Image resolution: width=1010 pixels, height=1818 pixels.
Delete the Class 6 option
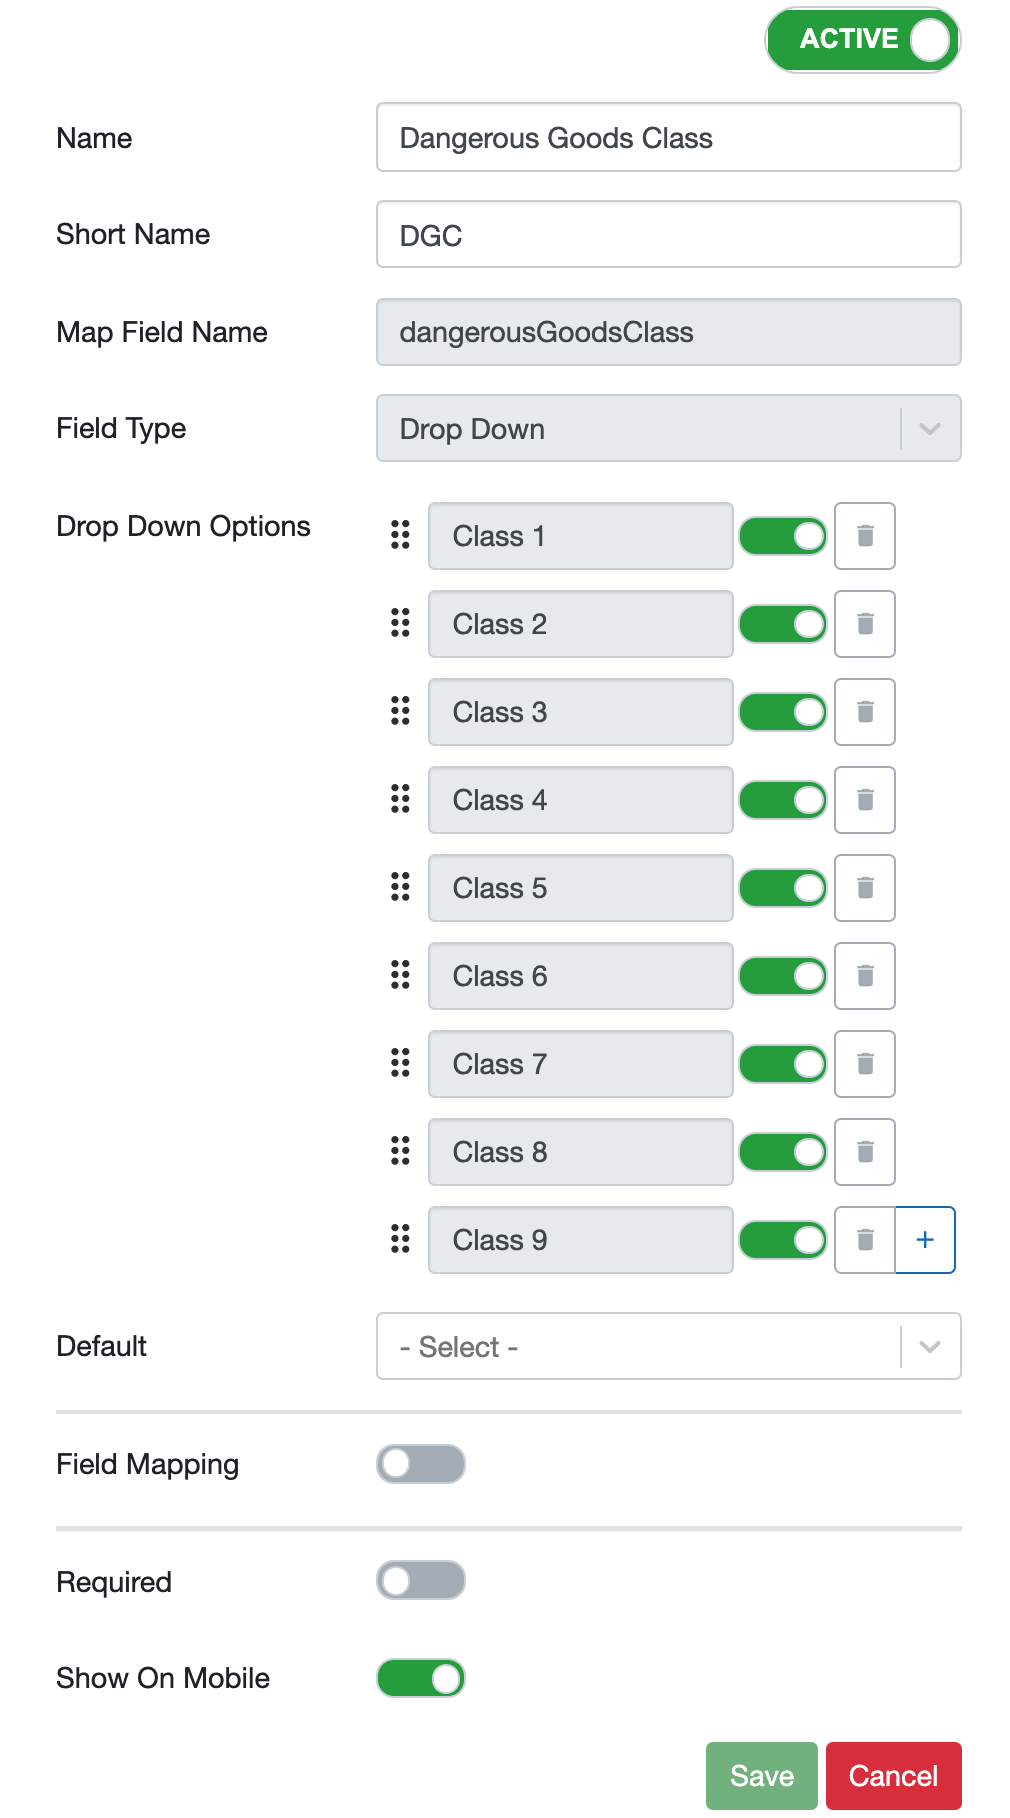pos(864,976)
